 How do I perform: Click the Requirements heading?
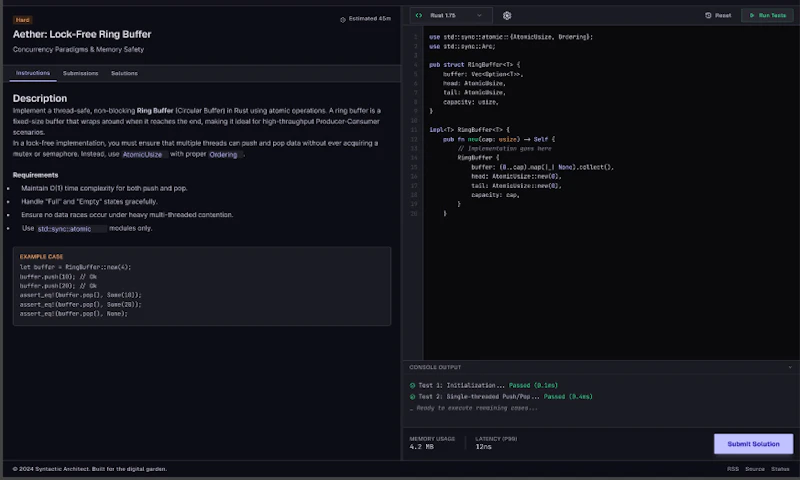35,175
